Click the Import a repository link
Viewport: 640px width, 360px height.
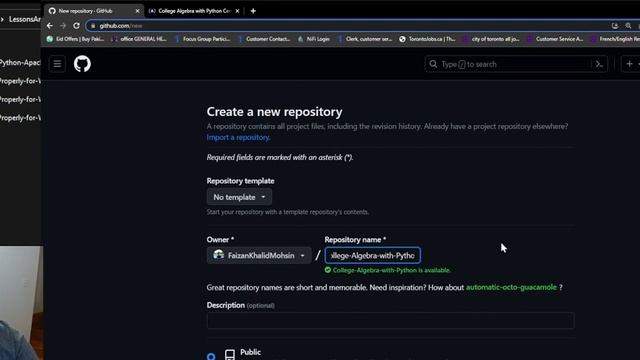tap(238, 138)
